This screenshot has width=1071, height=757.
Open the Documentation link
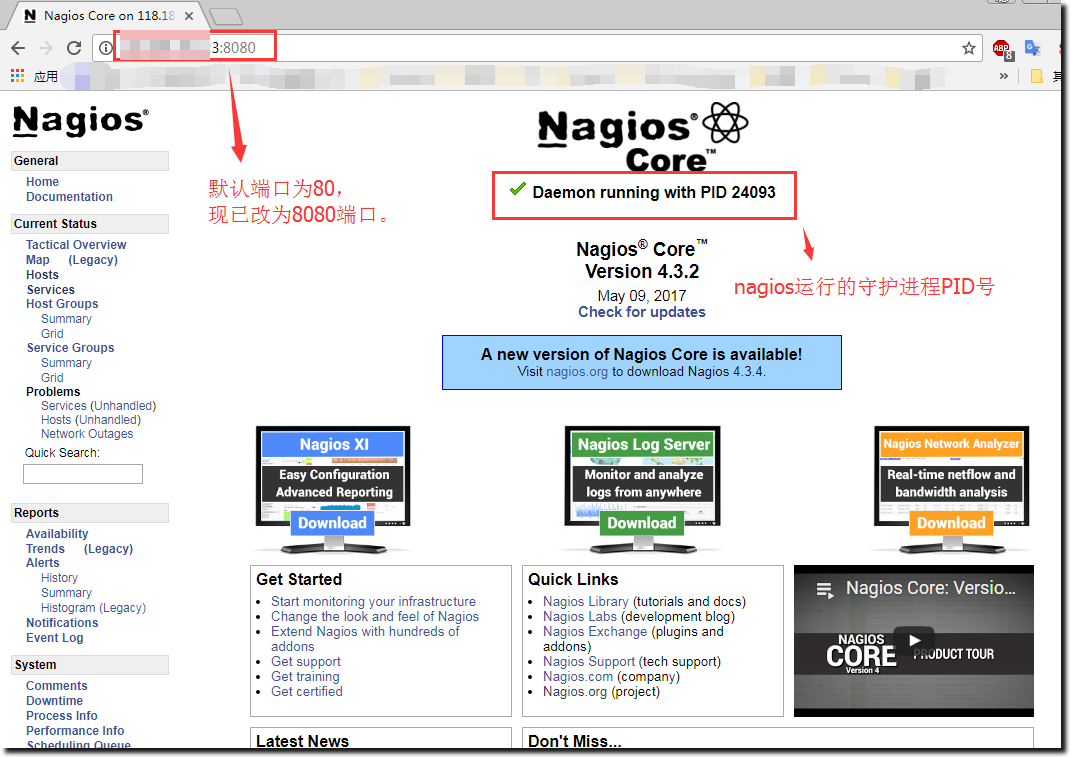click(69, 197)
